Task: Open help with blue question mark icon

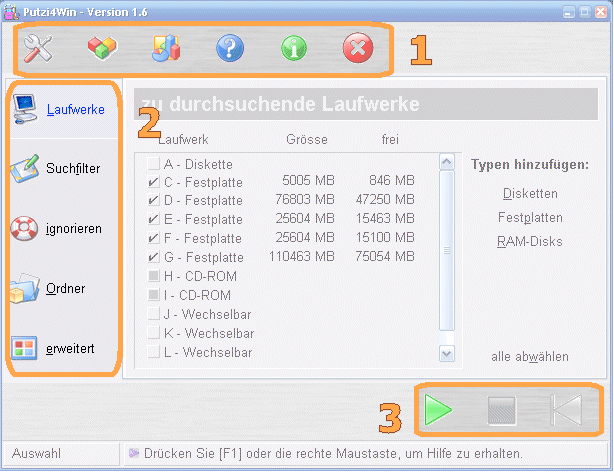Action: [230, 48]
